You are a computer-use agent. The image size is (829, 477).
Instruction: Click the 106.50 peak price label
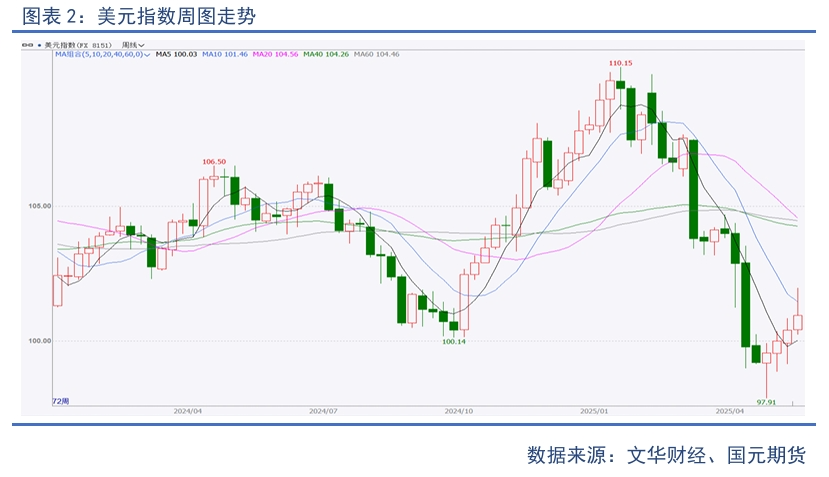click(x=214, y=161)
